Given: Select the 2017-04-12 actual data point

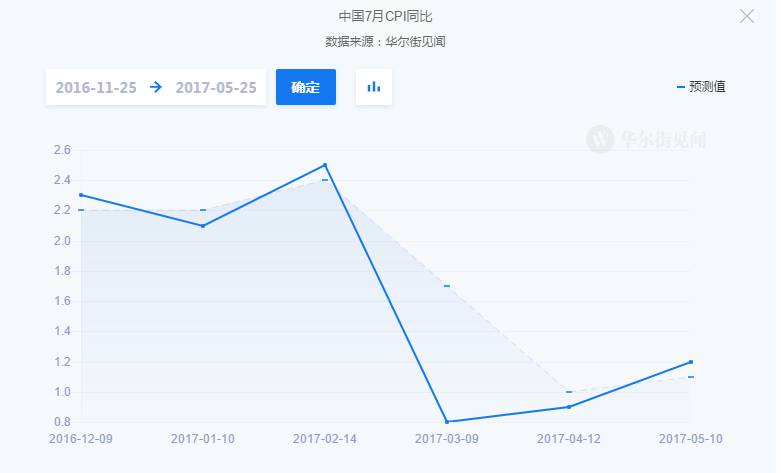Looking at the screenshot, I should pyautogui.click(x=569, y=407).
